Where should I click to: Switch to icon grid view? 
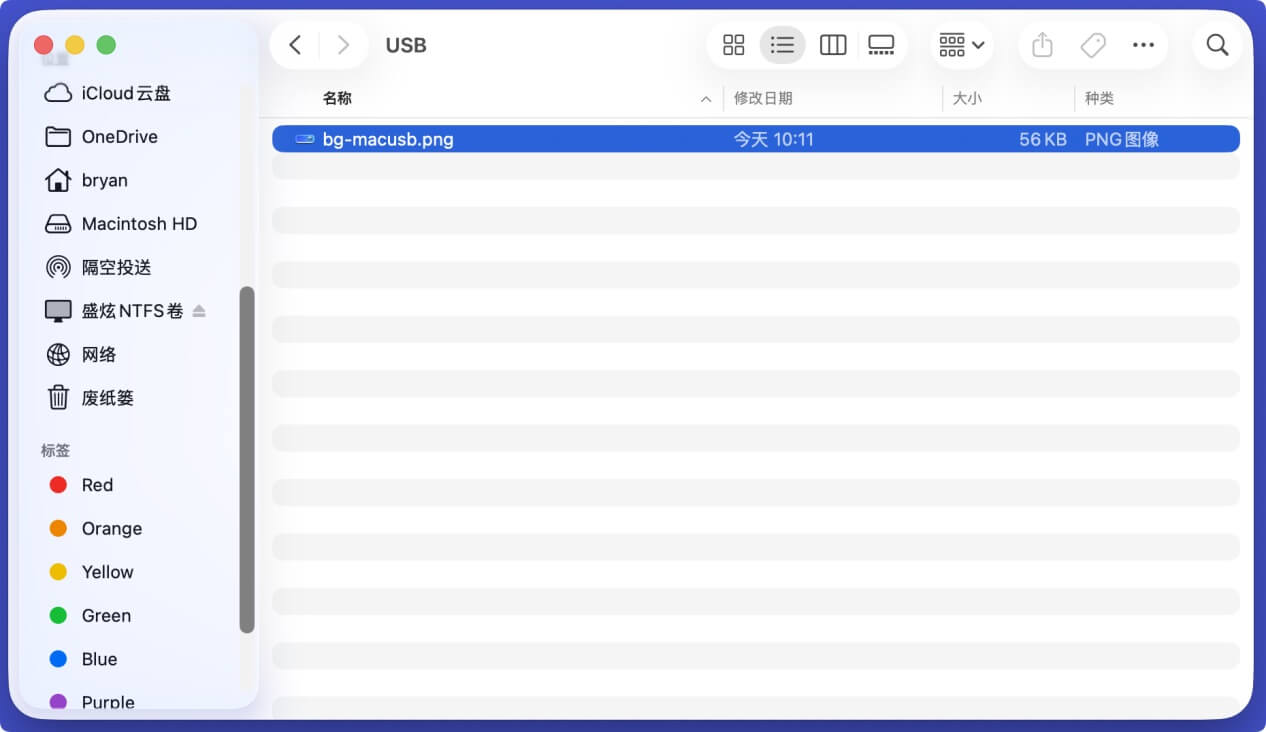tap(734, 45)
